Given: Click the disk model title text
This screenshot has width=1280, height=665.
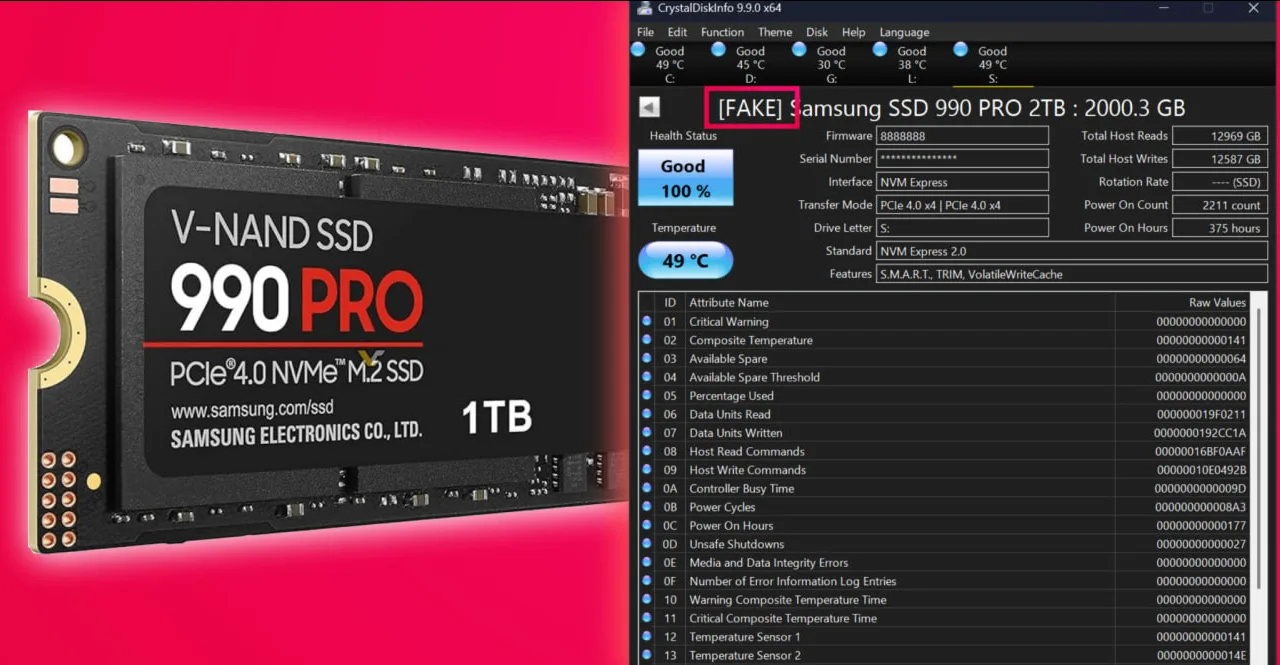Looking at the screenshot, I should 951,108.
